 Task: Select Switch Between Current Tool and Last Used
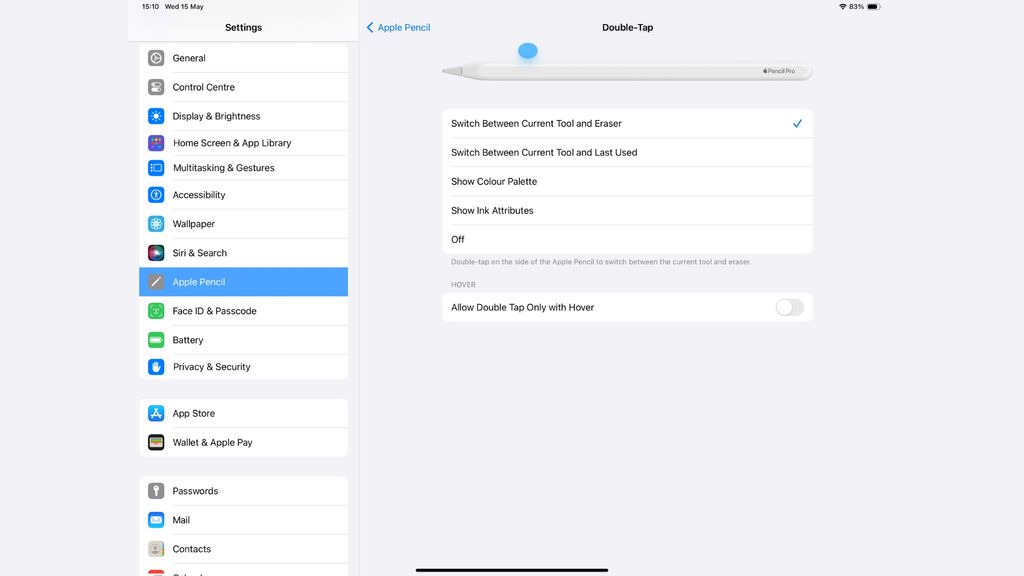tap(627, 152)
